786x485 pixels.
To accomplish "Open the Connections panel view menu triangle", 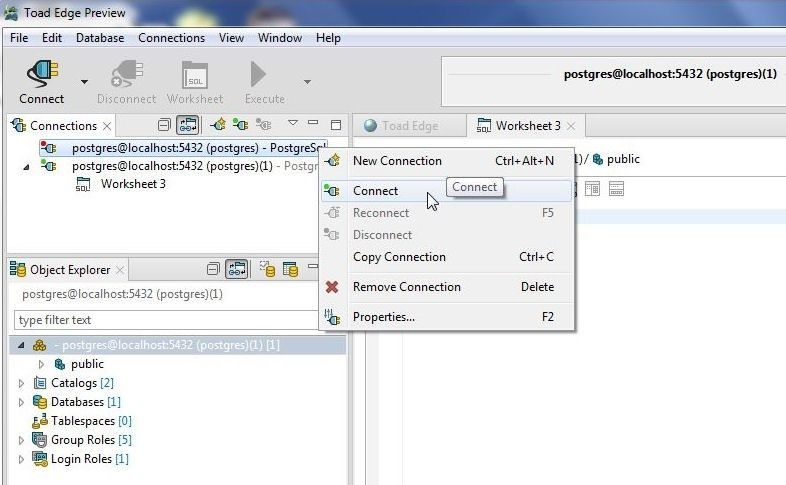I will [x=293, y=122].
